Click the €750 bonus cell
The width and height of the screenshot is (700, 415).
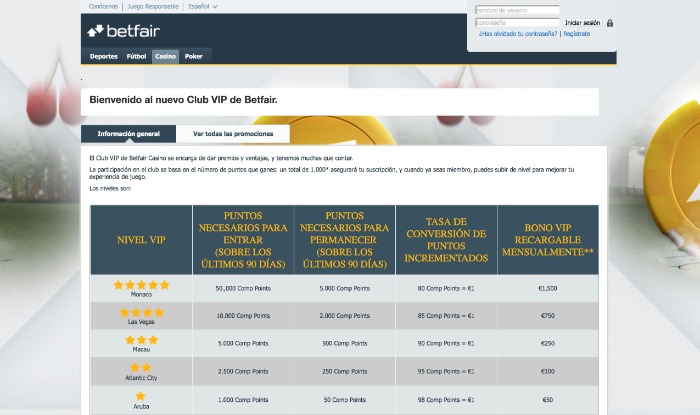(x=548, y=315)
